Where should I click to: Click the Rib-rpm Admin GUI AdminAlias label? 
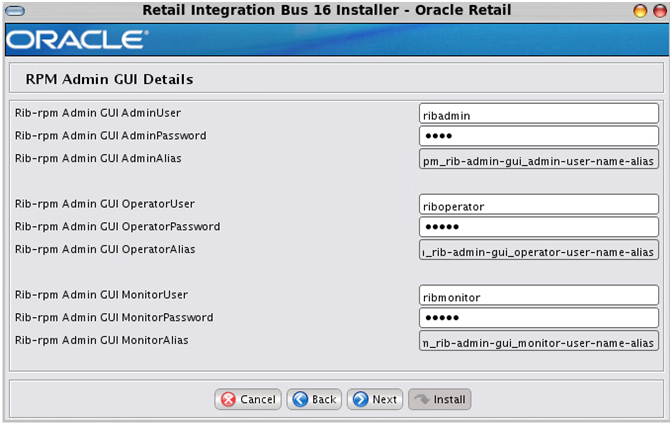98,159
